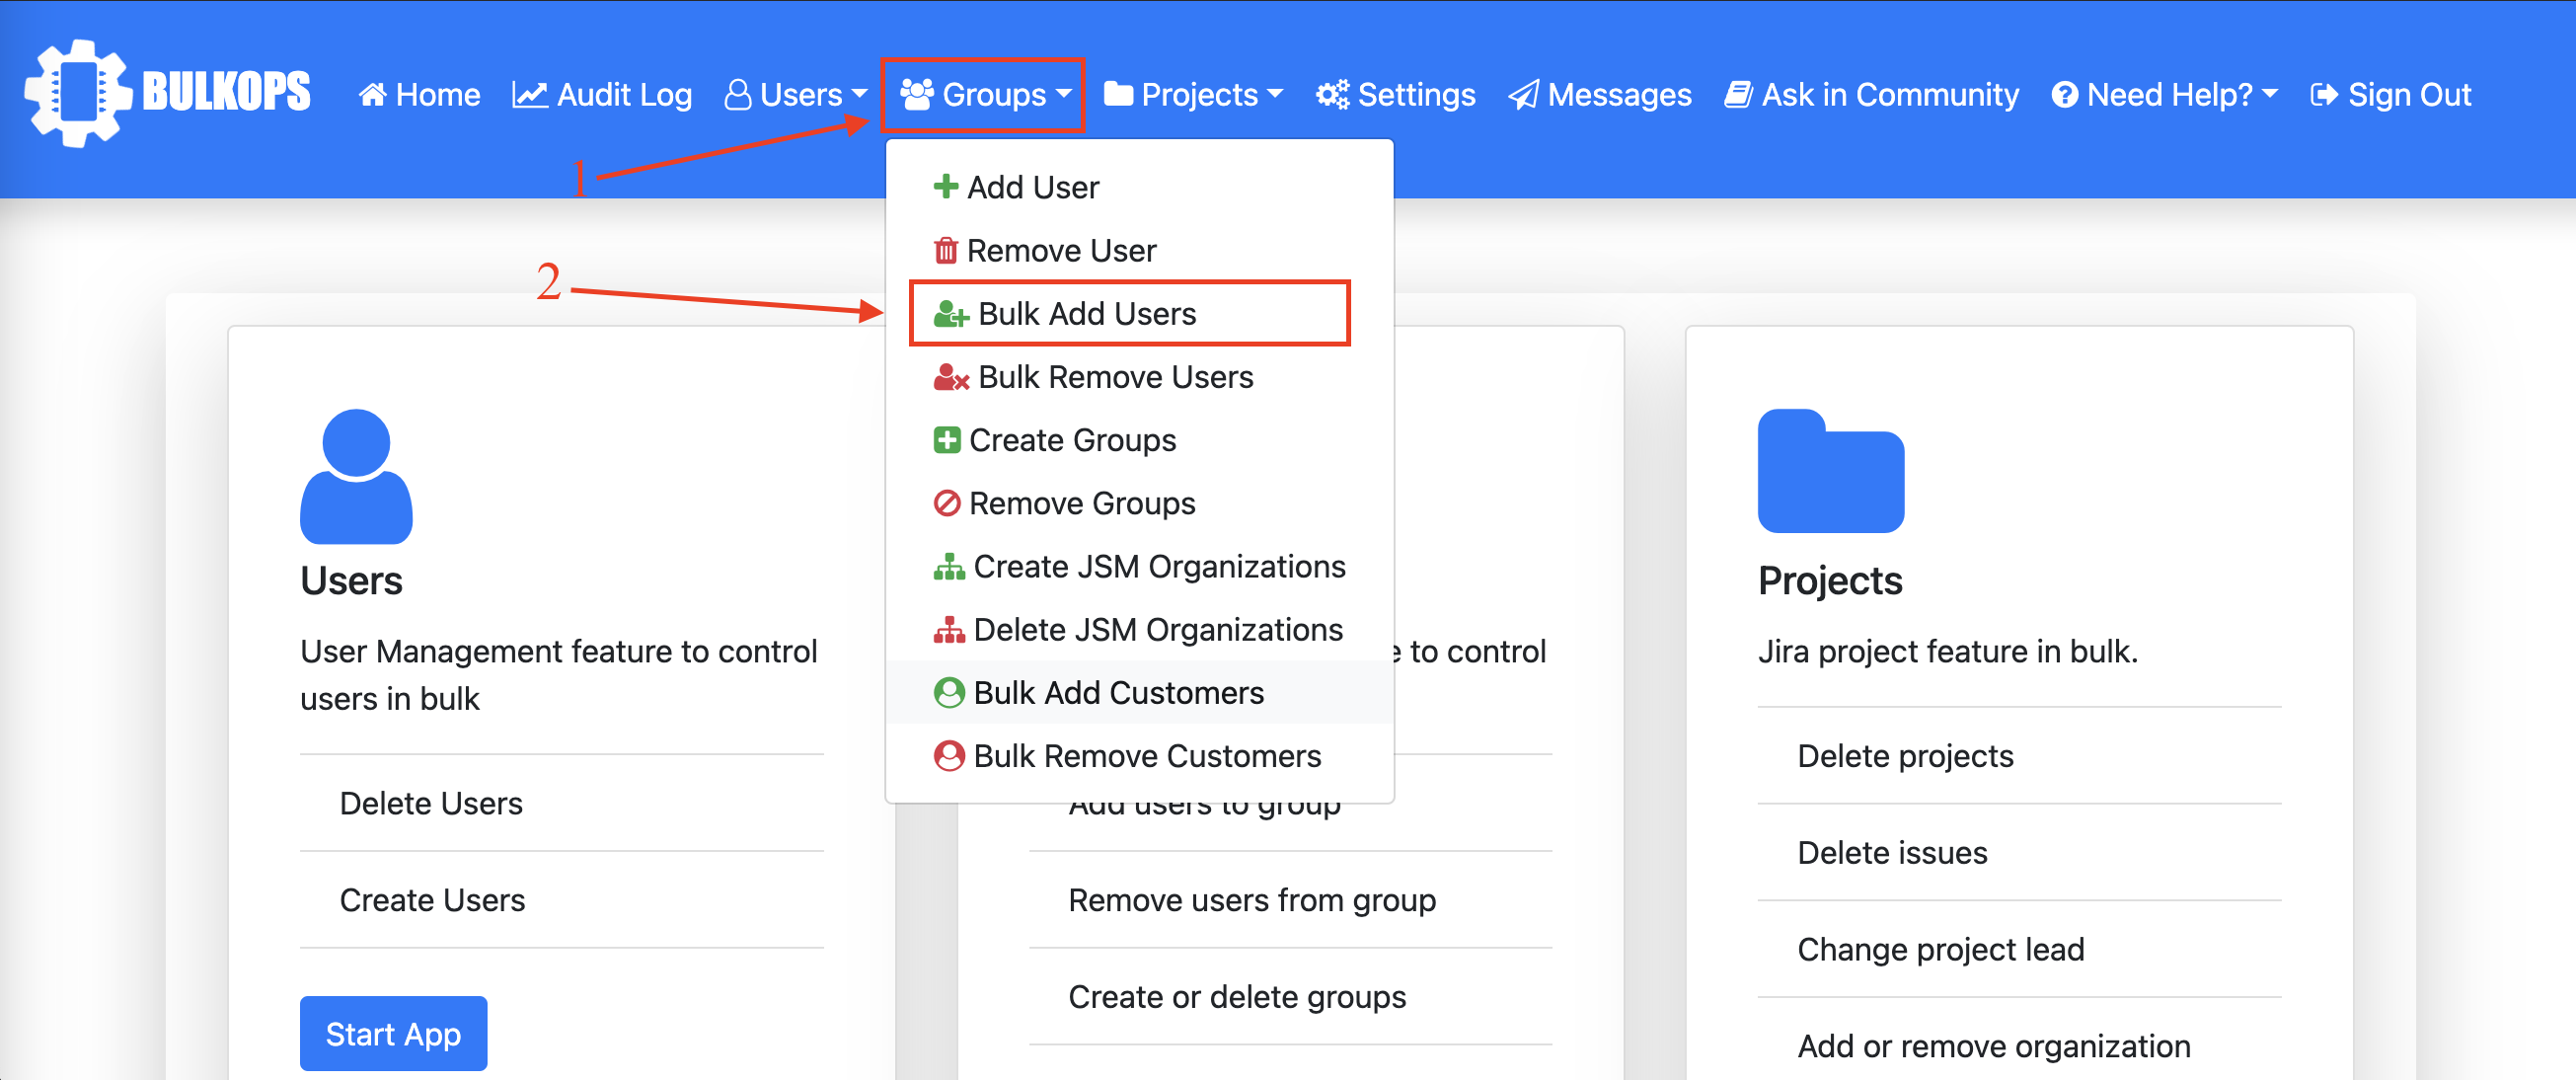2576x1080 pixels.
Task: Open the Delete Users feature
Action: (431, 803)
